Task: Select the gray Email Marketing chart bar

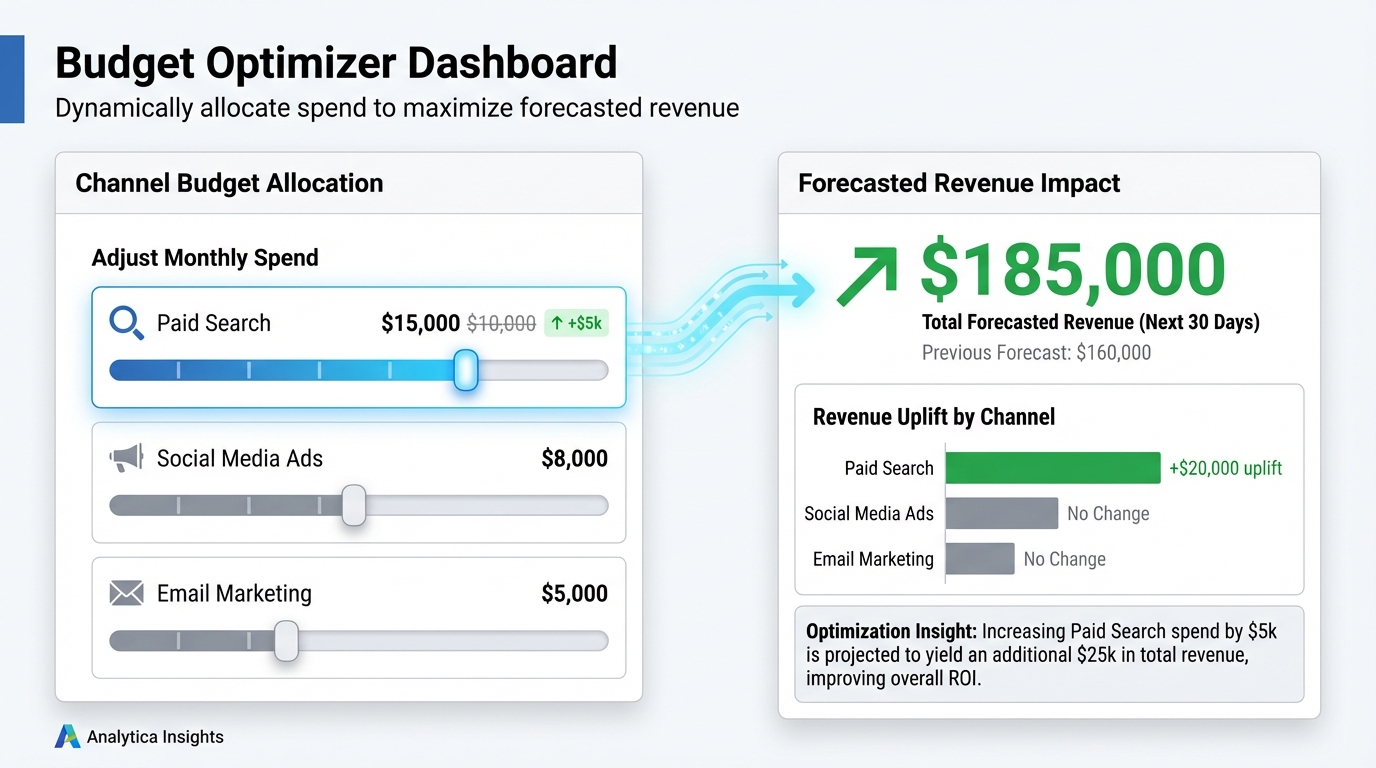Action: click(980, 559)
